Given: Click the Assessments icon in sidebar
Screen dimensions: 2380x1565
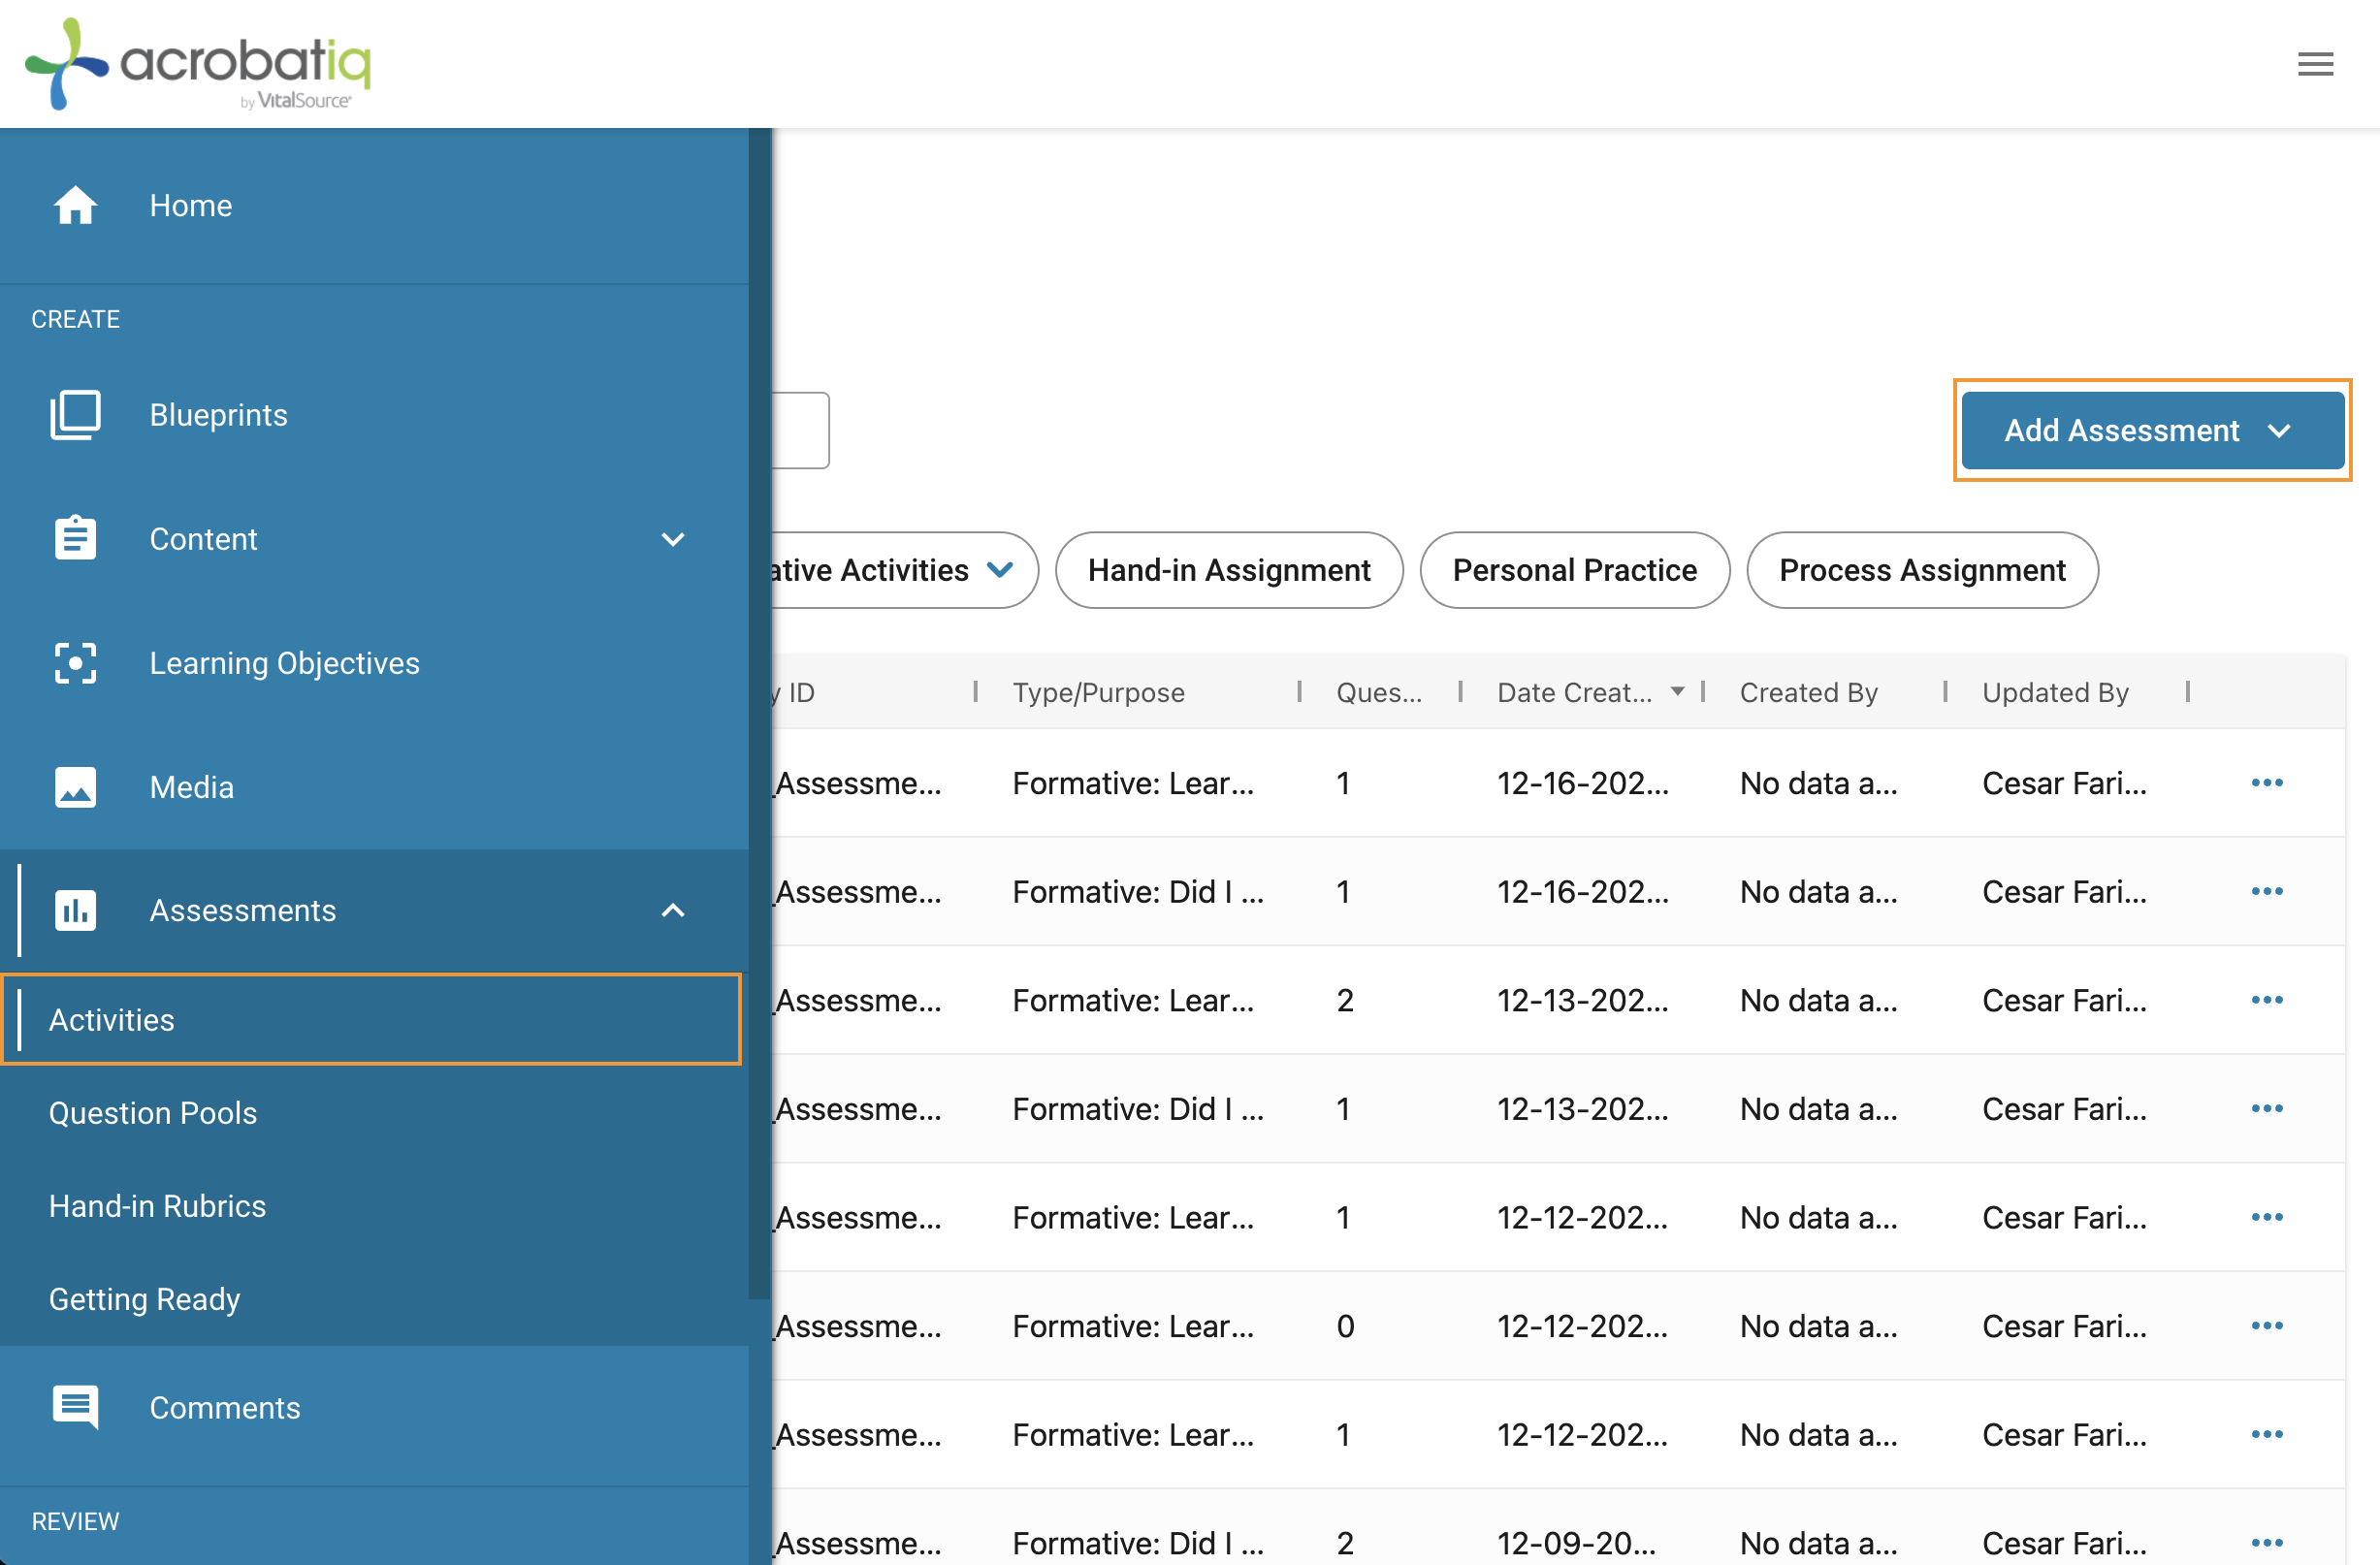Looking at the screenshot, I should click(x=74, y=910).
